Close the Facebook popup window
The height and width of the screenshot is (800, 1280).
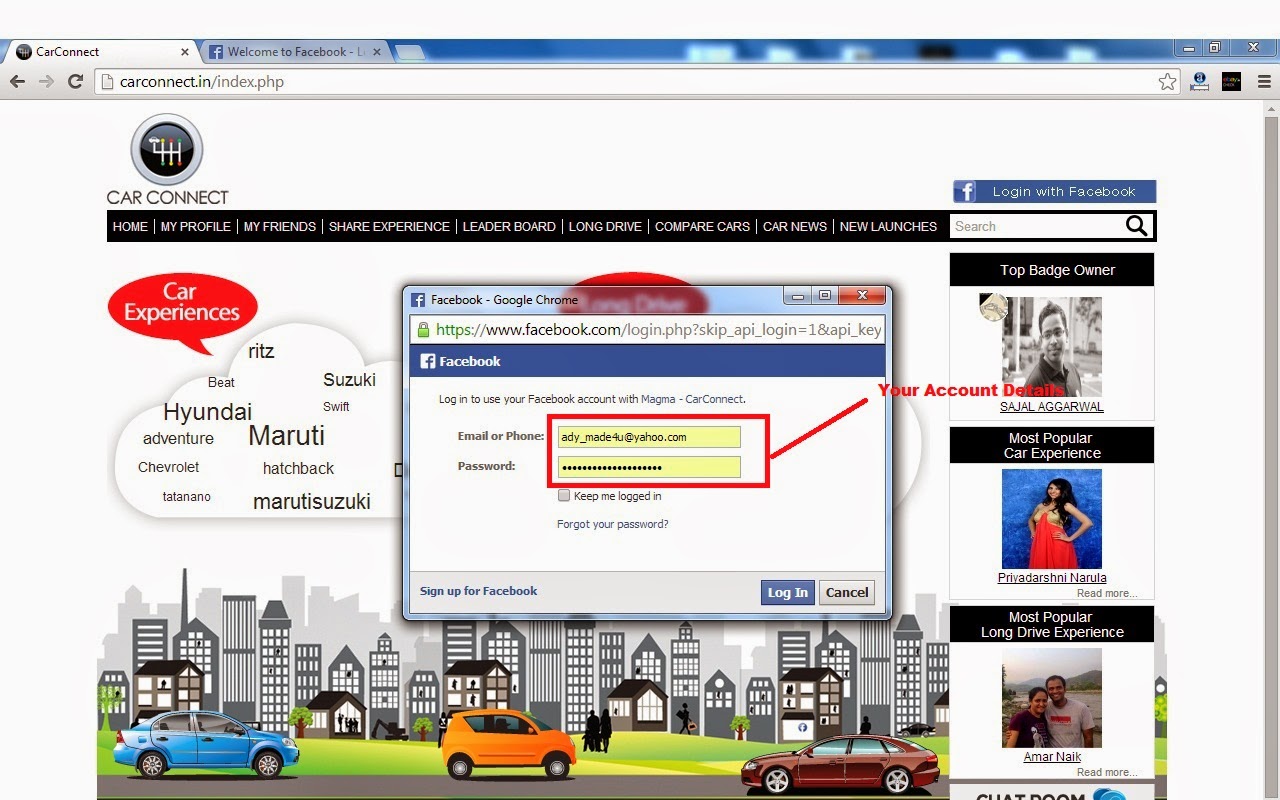click(x=862, y=296)
